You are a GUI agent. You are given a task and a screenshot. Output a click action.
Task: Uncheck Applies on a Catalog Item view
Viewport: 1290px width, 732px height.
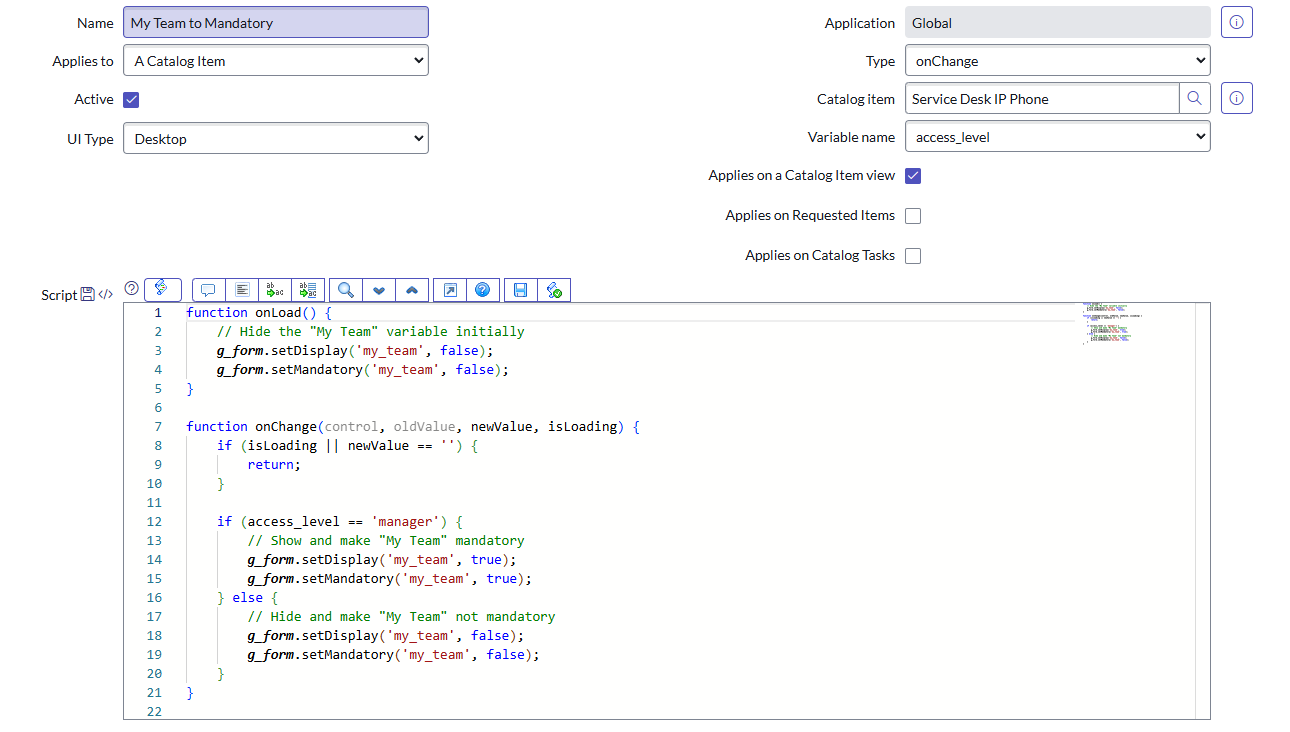912,175
